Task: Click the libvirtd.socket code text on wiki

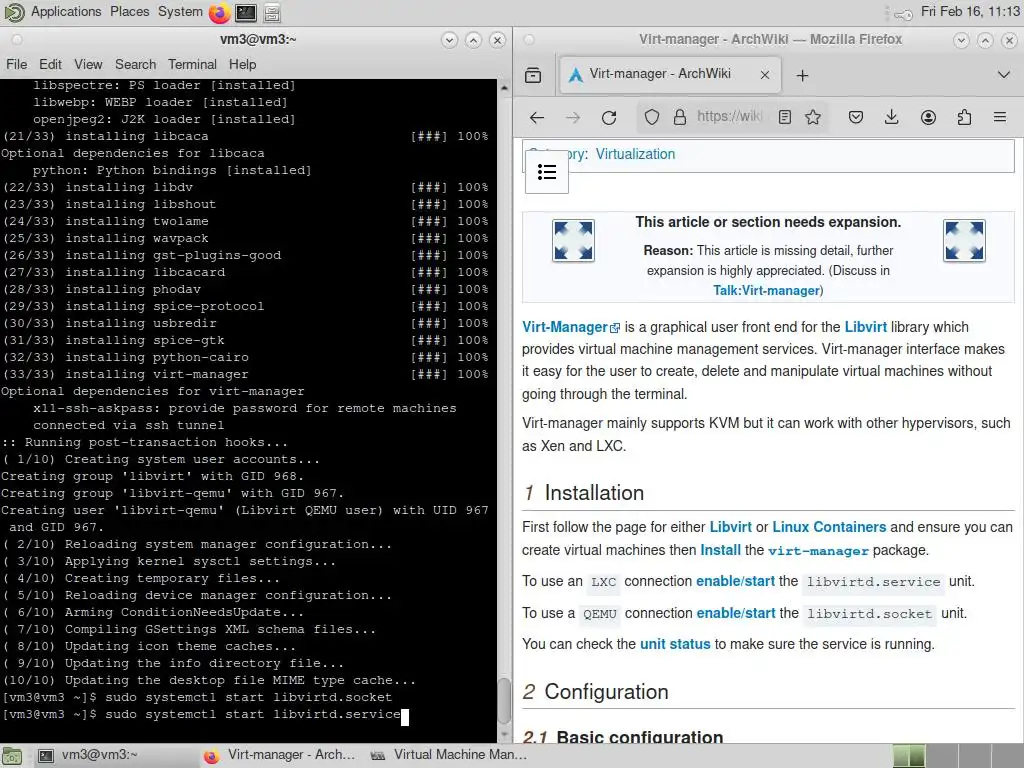Action: tap(869, 614)
